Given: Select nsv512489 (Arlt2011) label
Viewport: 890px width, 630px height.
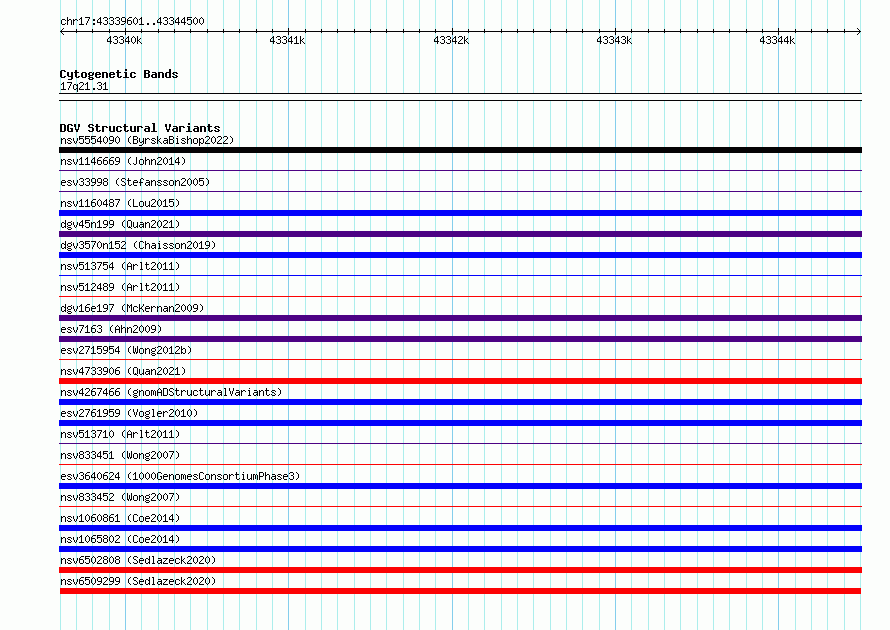Looking at the screenshot, I should pyautogui.click(x=120, y=287).
